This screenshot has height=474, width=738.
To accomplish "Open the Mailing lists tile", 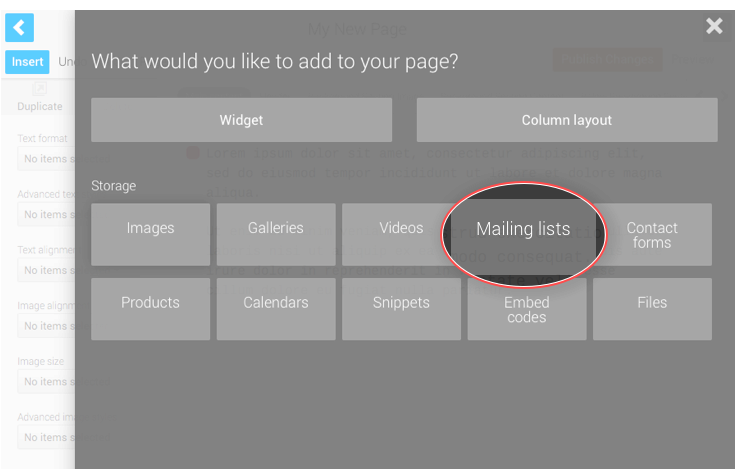I will tap(523, 235).
